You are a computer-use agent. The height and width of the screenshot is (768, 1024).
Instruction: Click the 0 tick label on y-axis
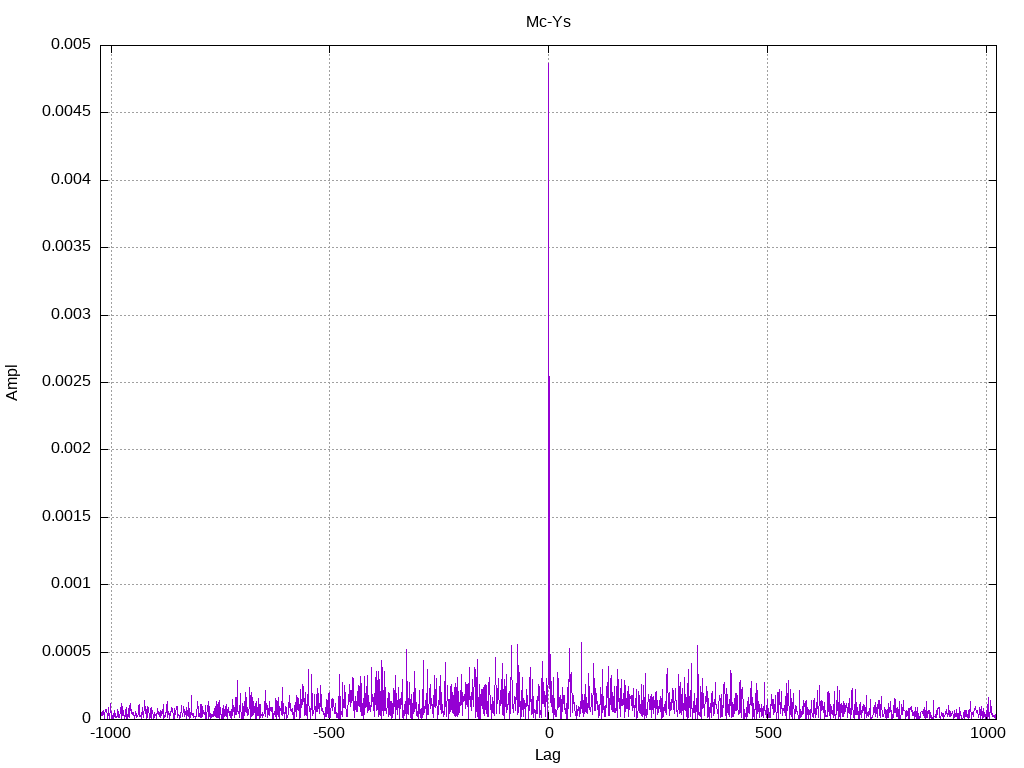click(86, 718)
